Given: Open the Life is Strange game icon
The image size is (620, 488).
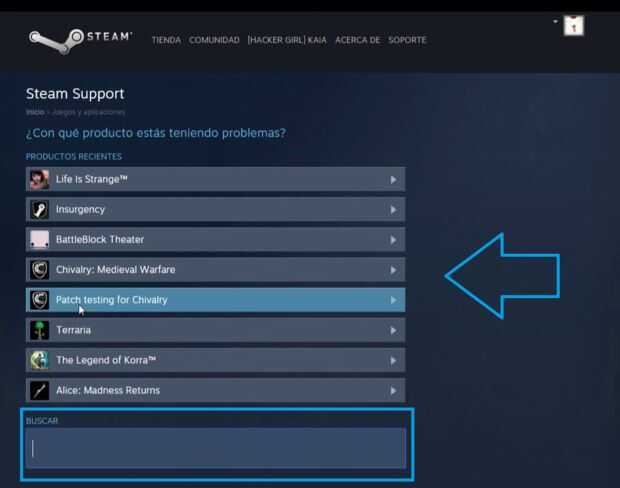Looking at the screenshot, I should click(40, 179).
